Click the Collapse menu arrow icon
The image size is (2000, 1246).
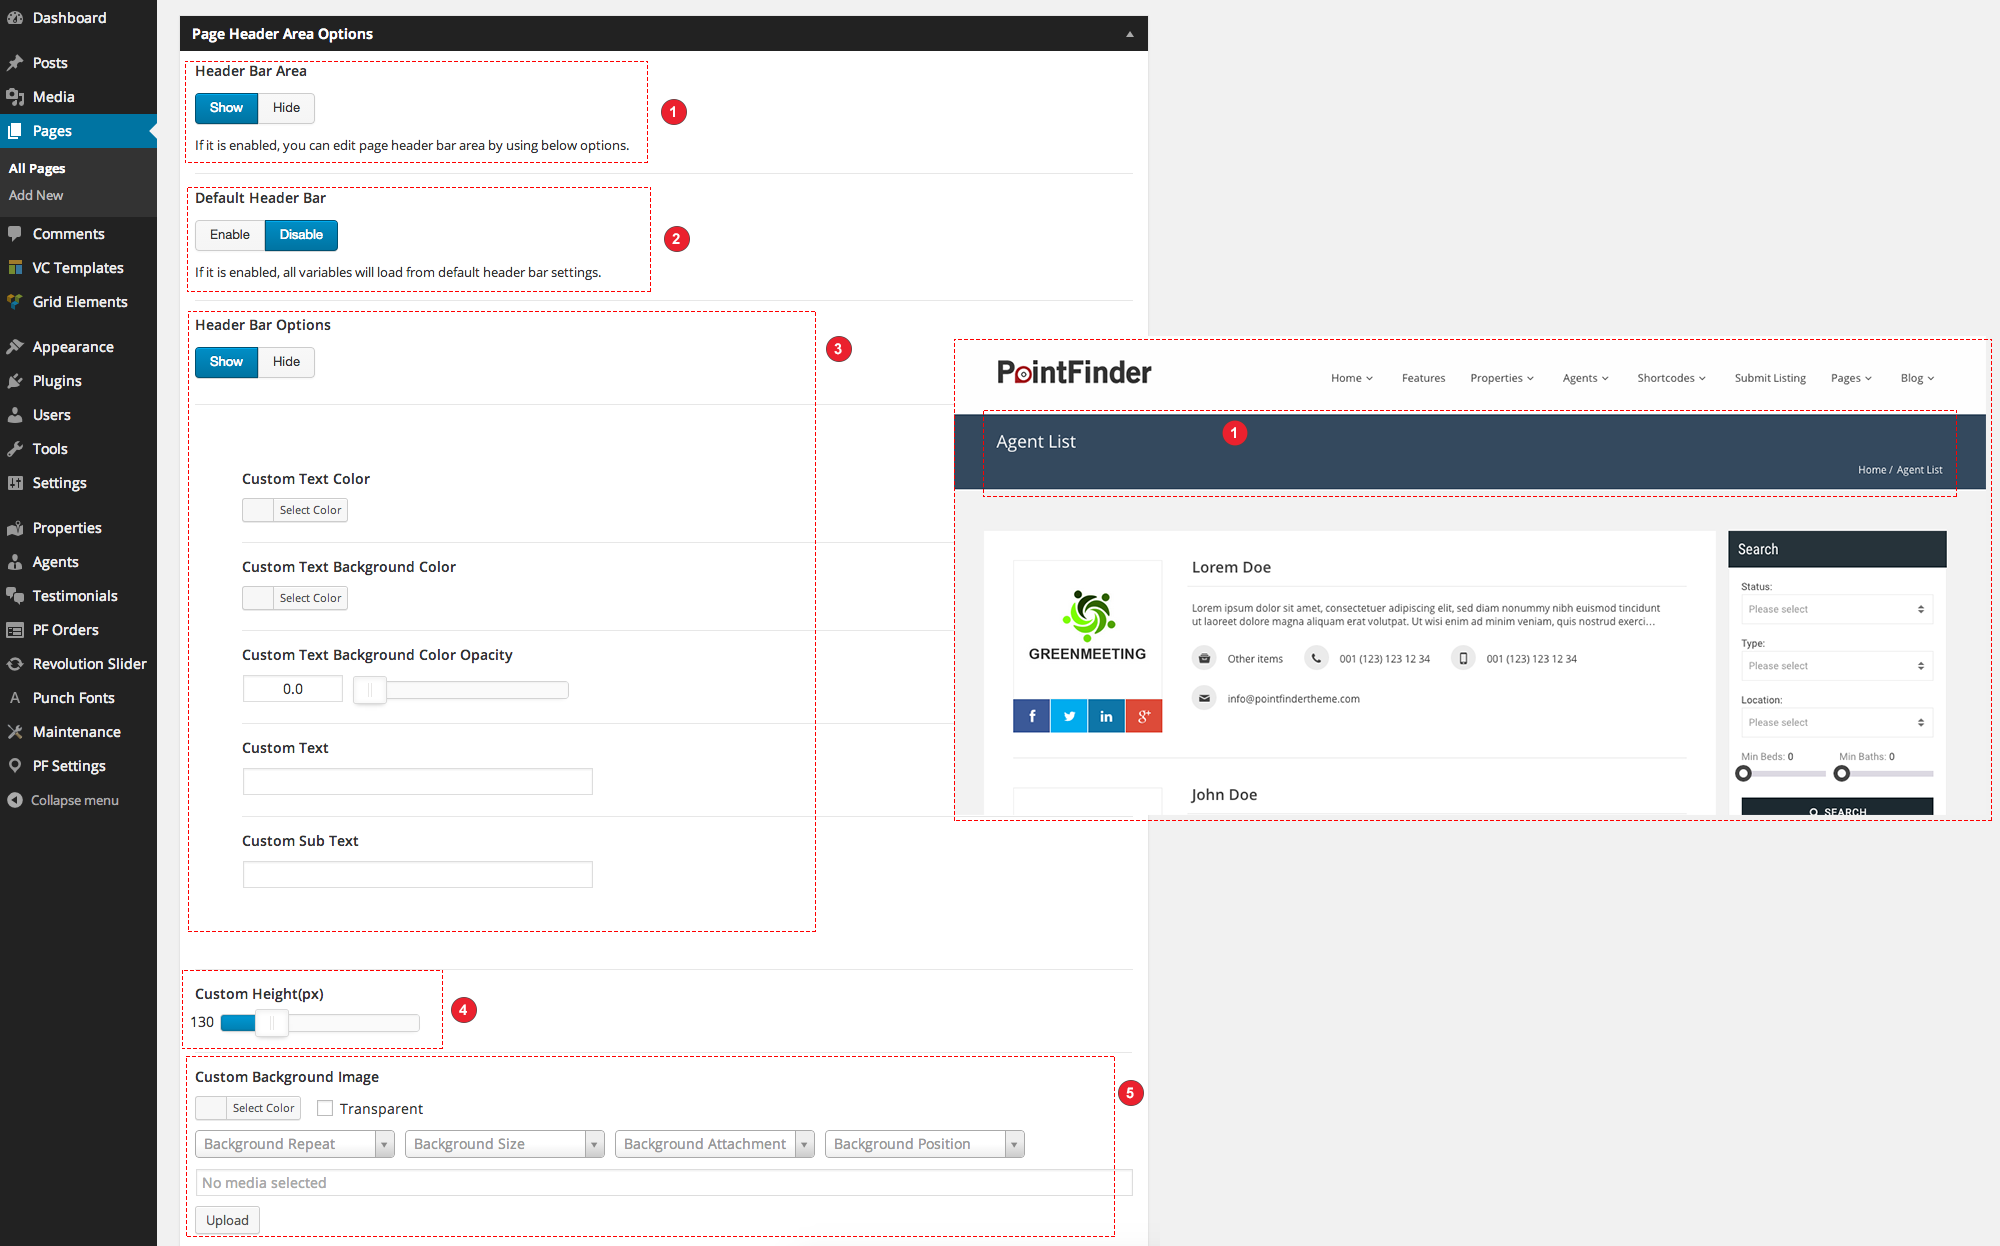(15, 800)
